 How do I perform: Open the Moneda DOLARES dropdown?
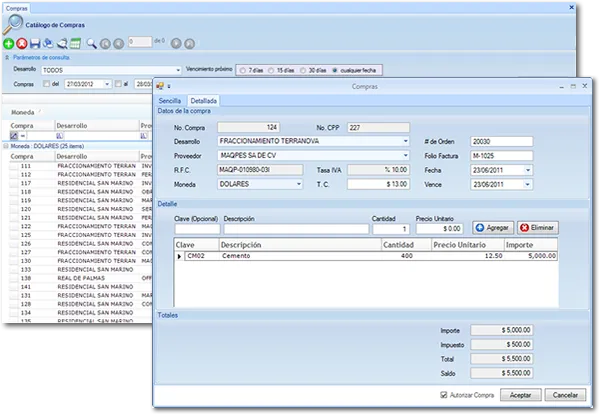pyautogui.click(x=299, y=184)
